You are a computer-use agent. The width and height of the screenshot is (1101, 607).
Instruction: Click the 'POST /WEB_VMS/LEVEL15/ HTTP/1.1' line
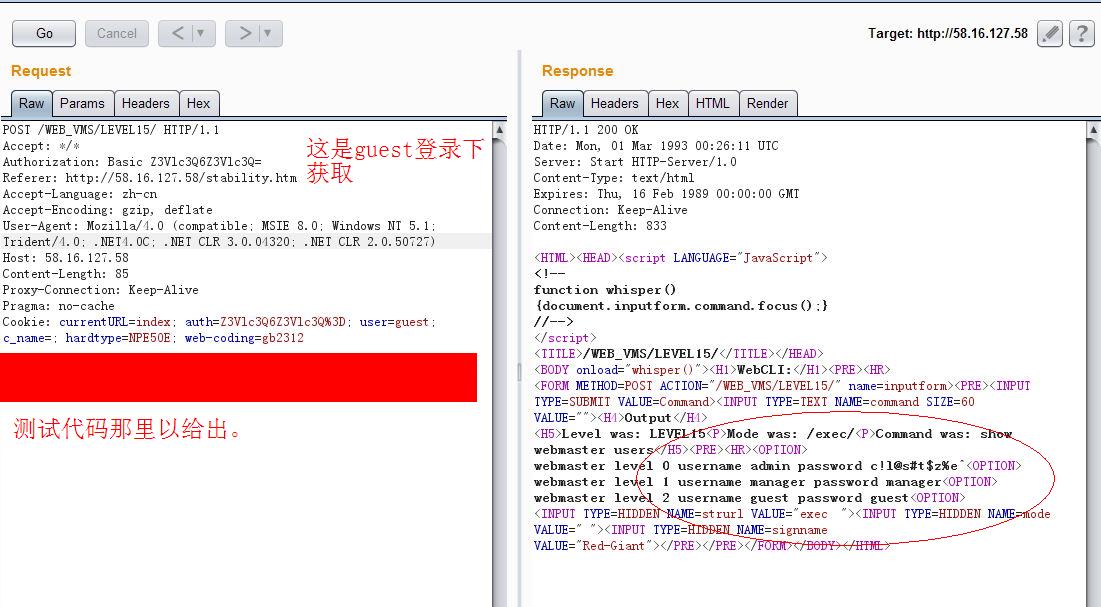[x=111, y=130]
